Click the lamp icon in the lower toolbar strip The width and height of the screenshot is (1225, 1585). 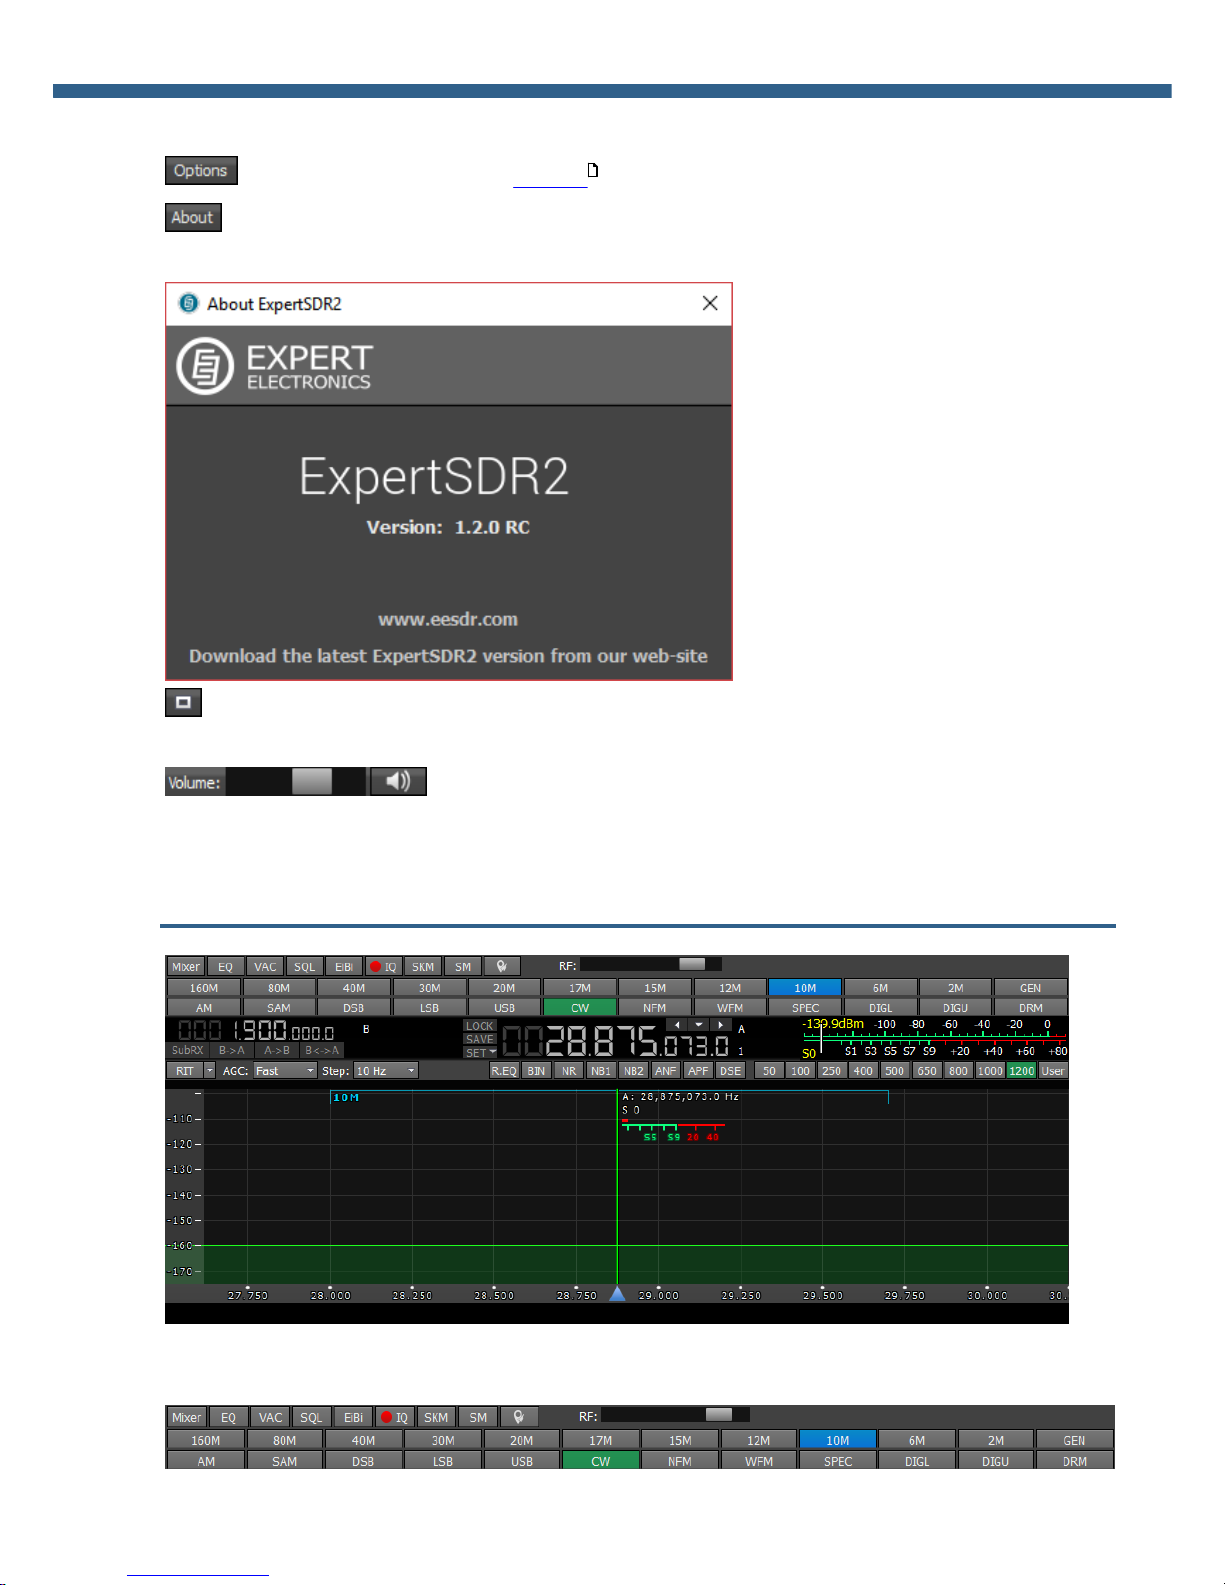(x=519, y=1417)
